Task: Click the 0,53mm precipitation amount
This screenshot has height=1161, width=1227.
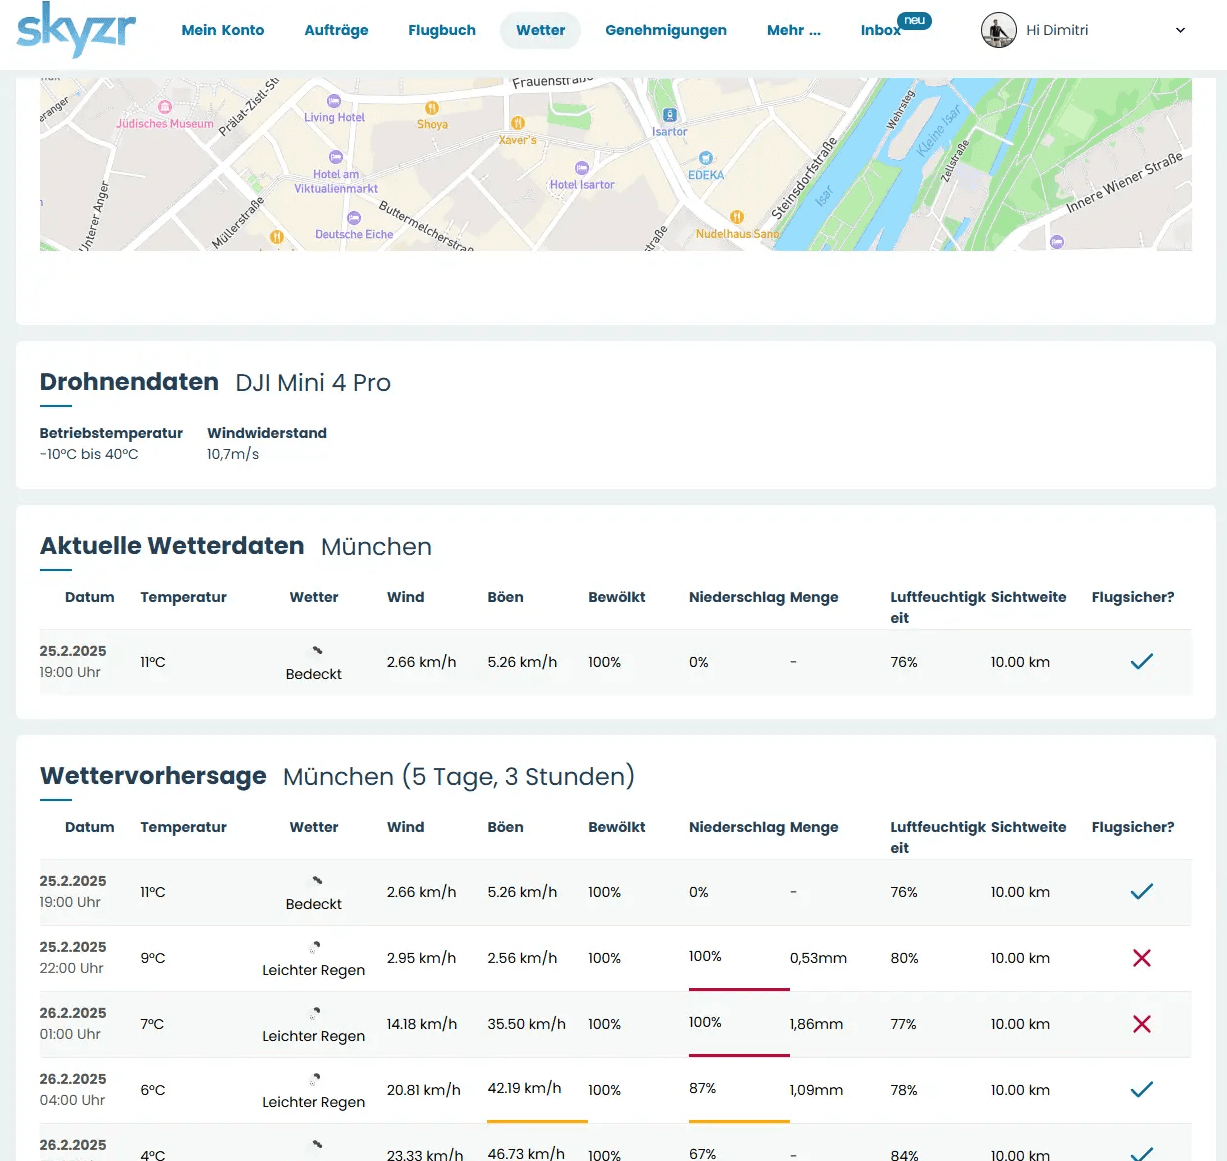Action: coord(818,958)
